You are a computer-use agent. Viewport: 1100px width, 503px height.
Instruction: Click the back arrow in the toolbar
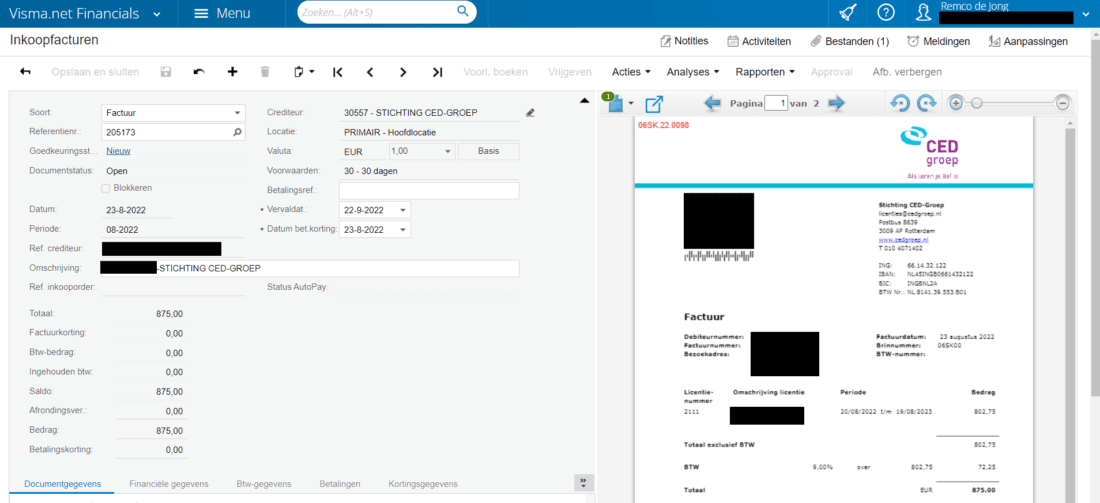click(25, 72)
